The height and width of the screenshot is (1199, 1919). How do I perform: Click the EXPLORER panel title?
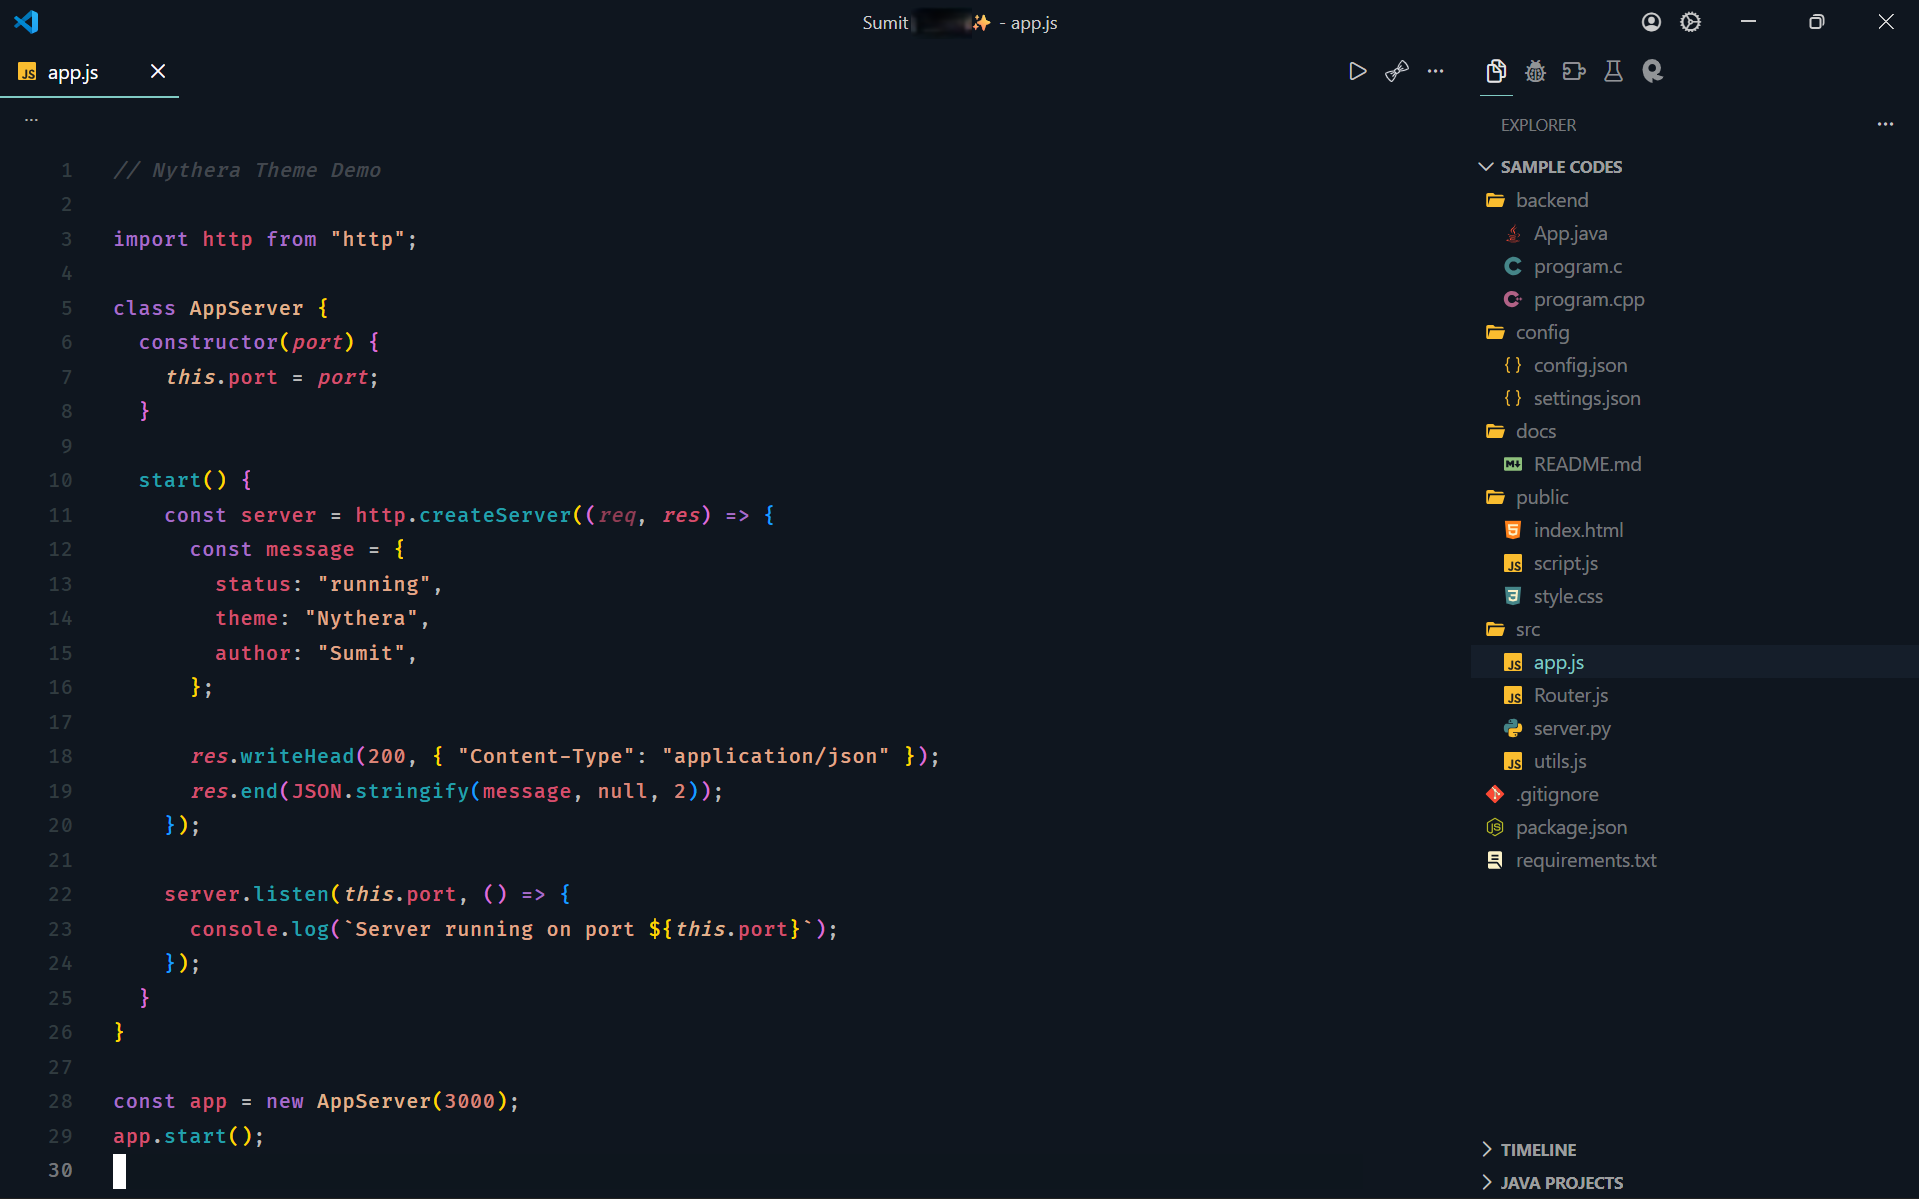tap(1538, 125)
